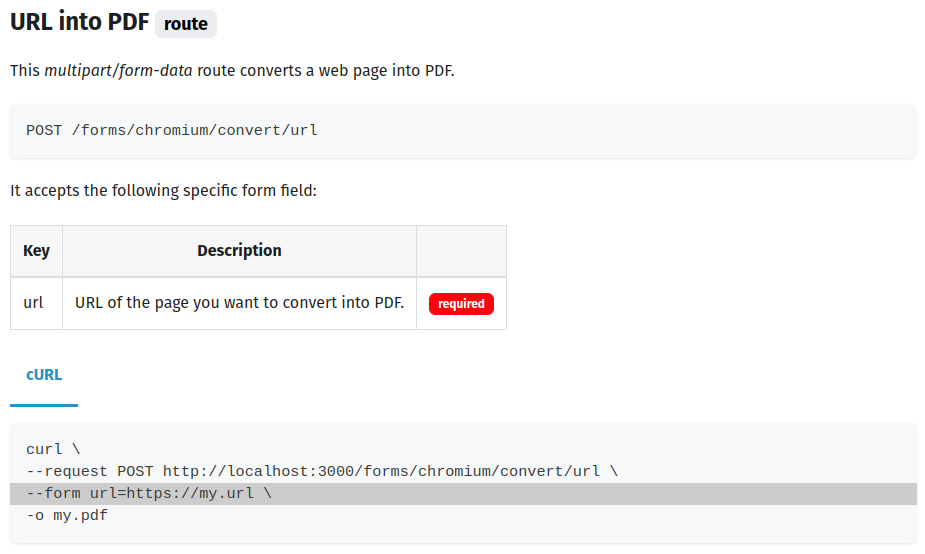Click the "It accepts the following" sentence
The image size is (925, 554).
point(163,190)
